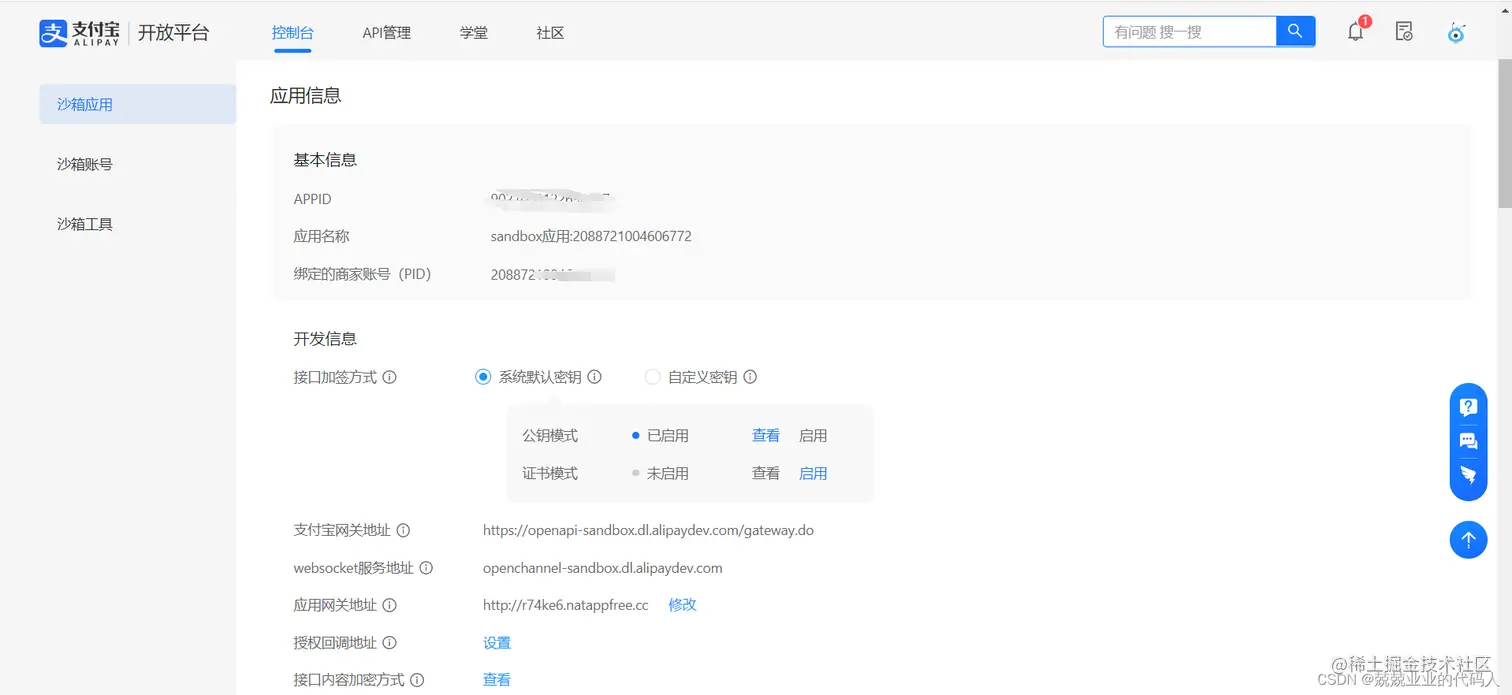
Task: Click the 有问题 搜一搜 search field
Action: (1190, 32)
